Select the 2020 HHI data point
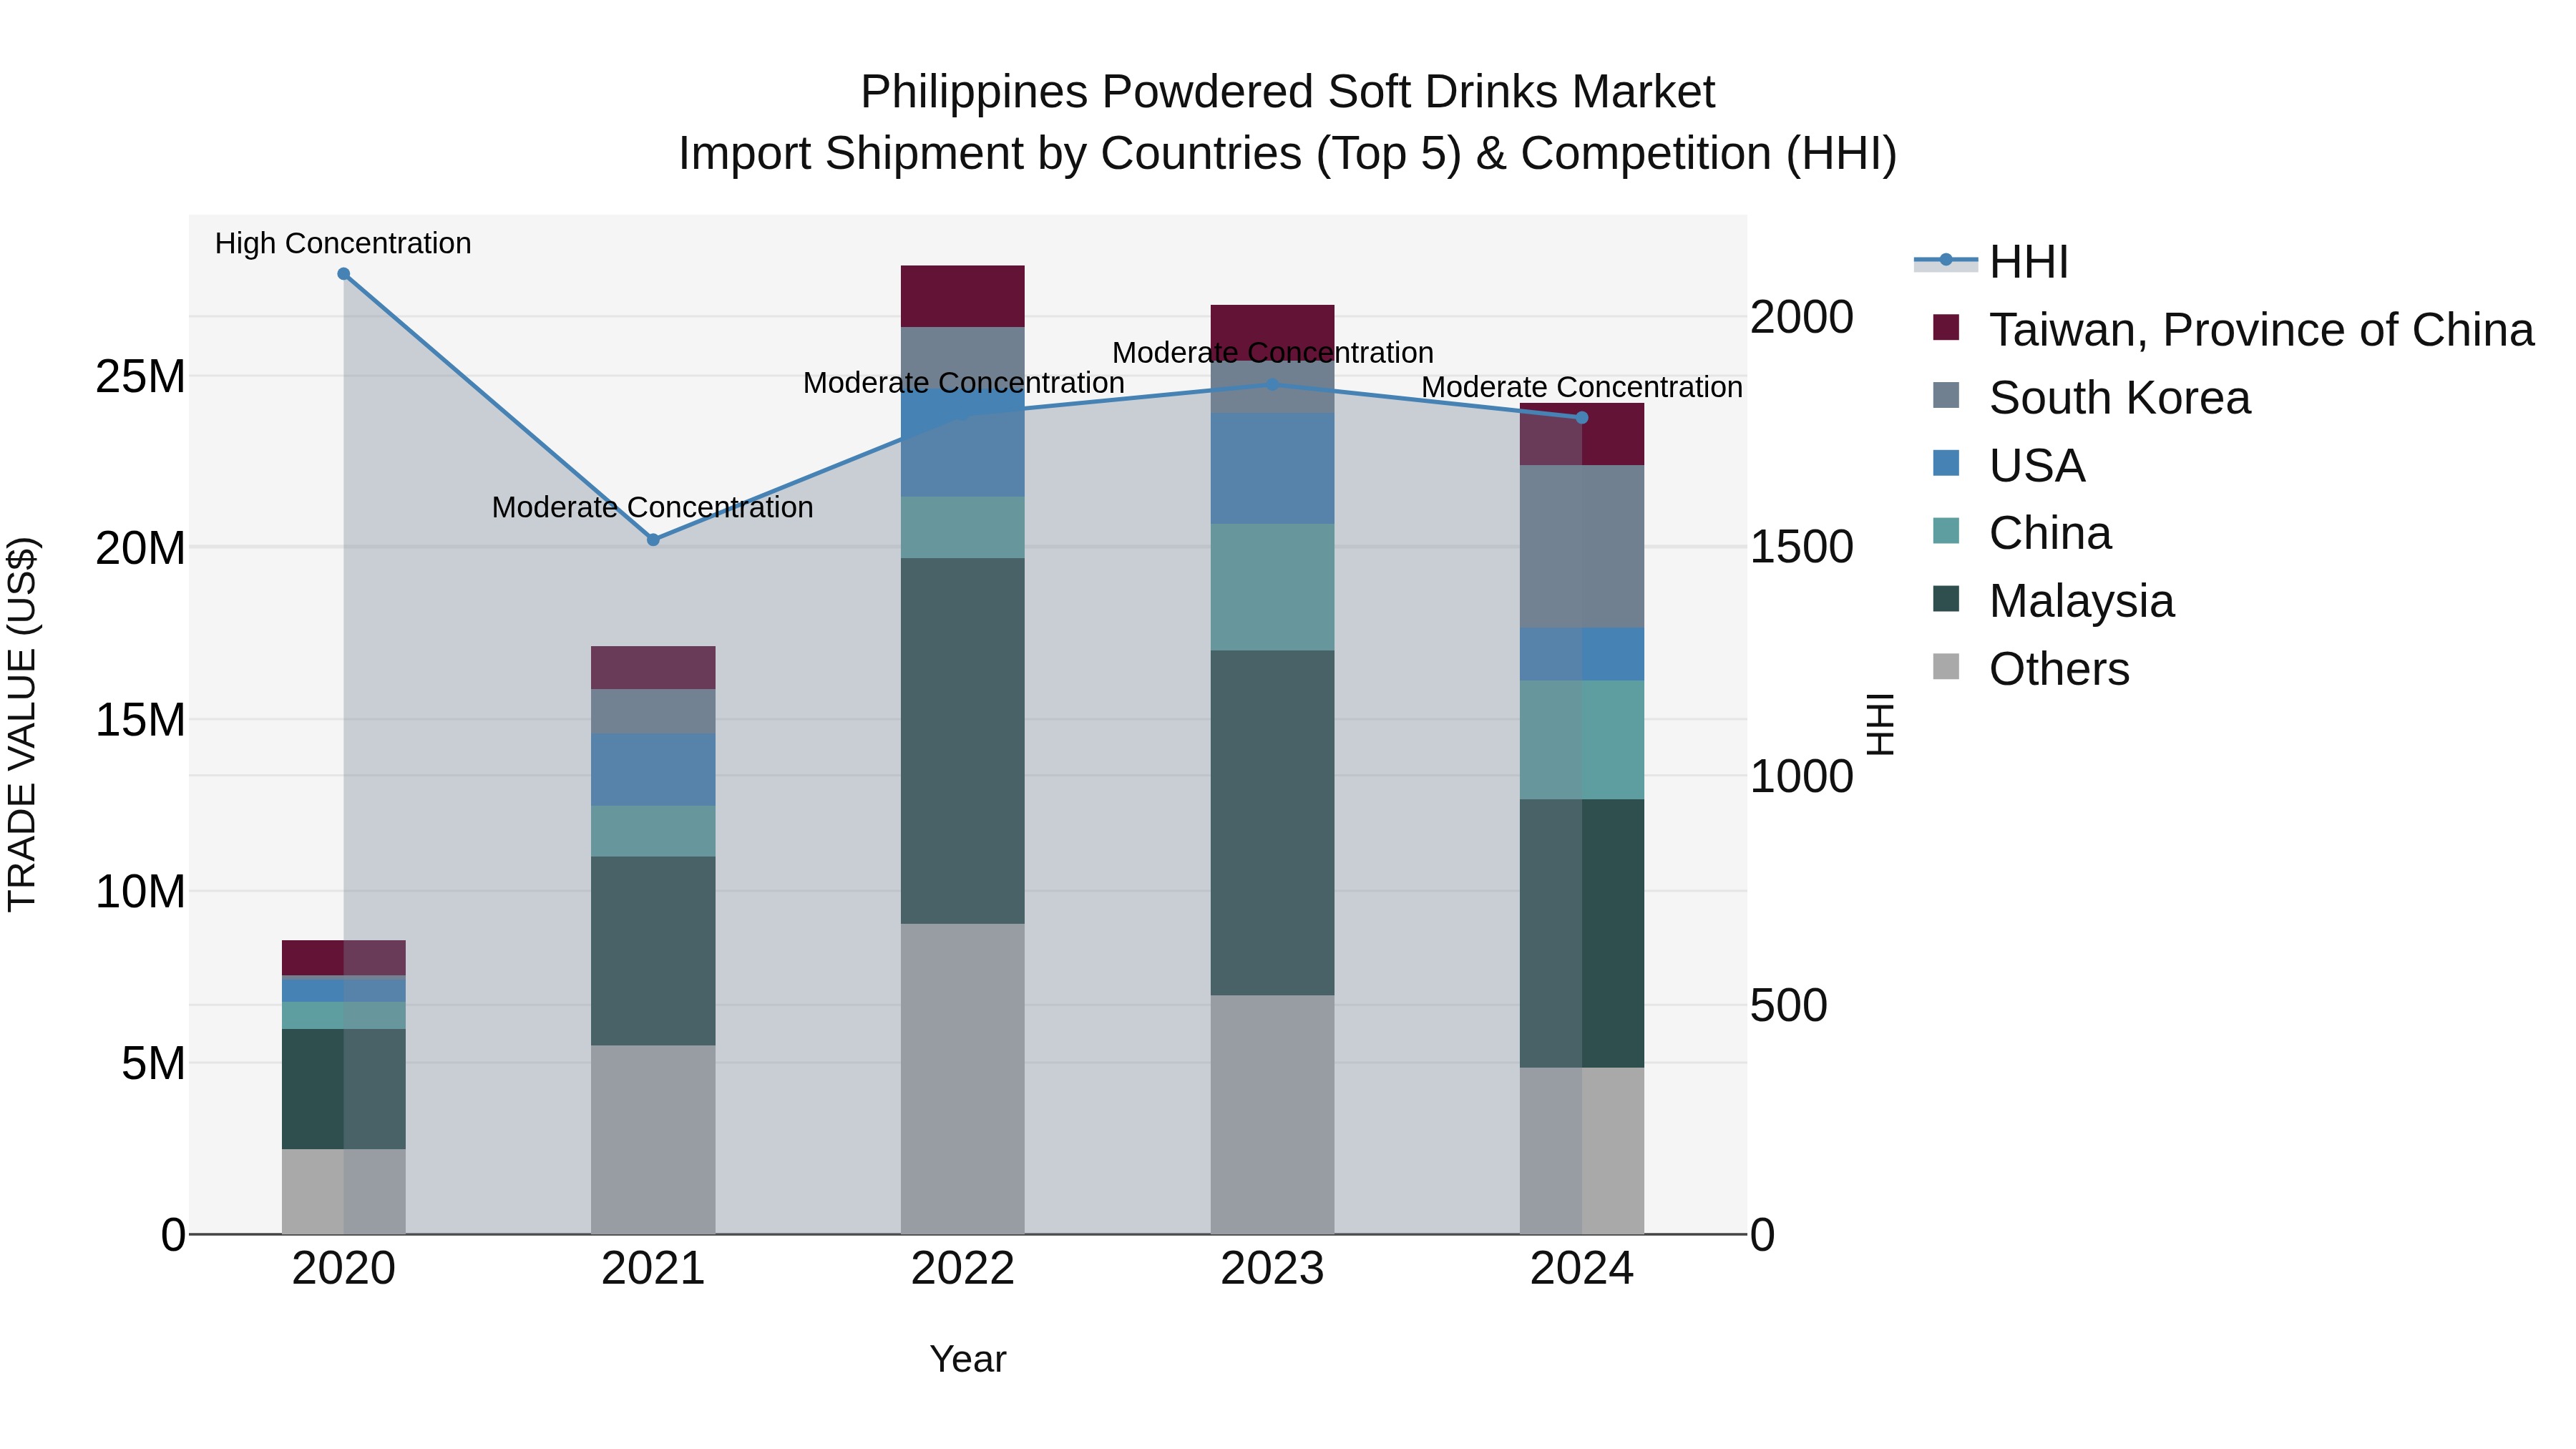 coord(344,274)
